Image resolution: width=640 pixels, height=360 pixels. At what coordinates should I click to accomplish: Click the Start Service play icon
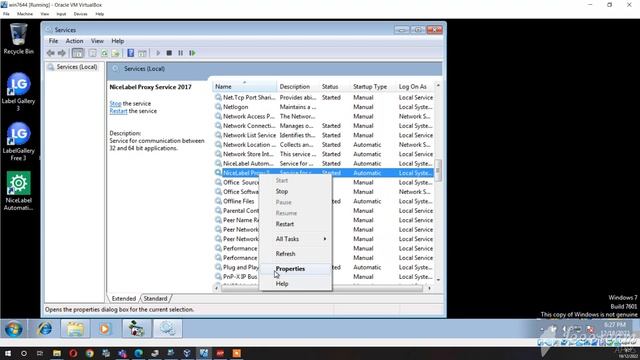158,53
